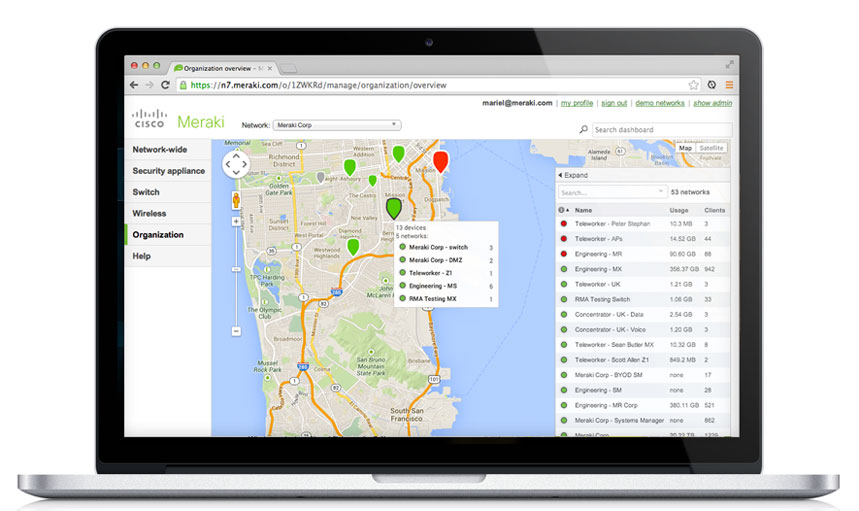The height and width of the screenshot is (511, 859).
Task: Open Teleworker - Z1 in map popup
Action: [431, 273]
